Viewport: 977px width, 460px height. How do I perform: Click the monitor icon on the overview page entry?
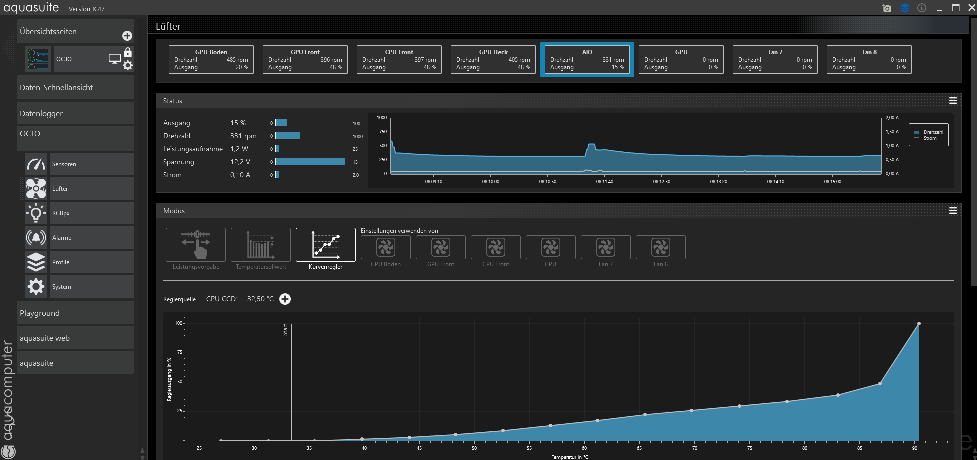tap(115, 59)
